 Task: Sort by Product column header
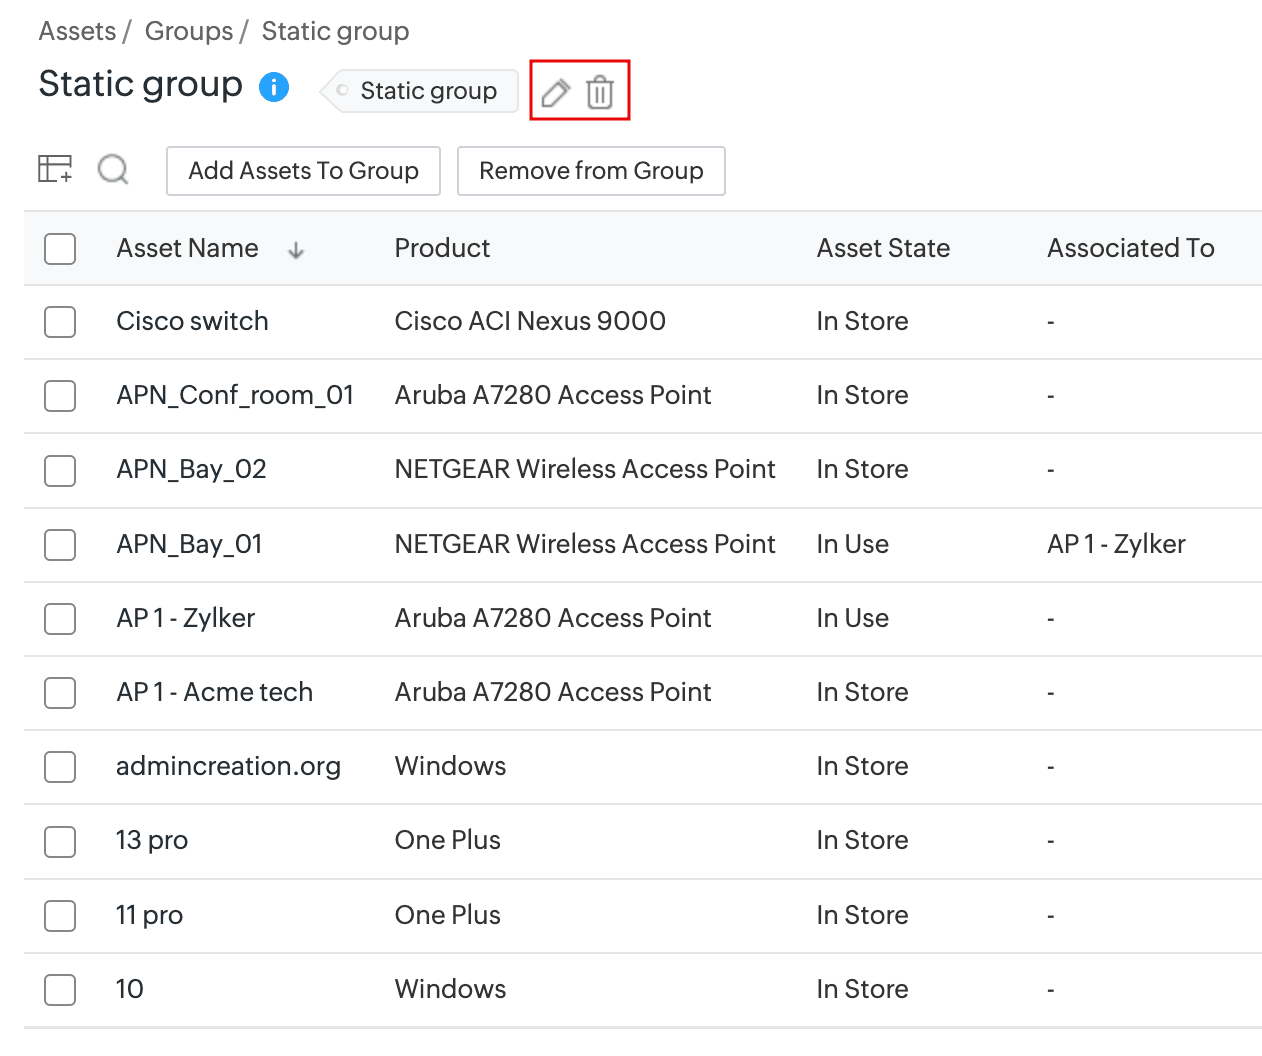click(442, 248)
